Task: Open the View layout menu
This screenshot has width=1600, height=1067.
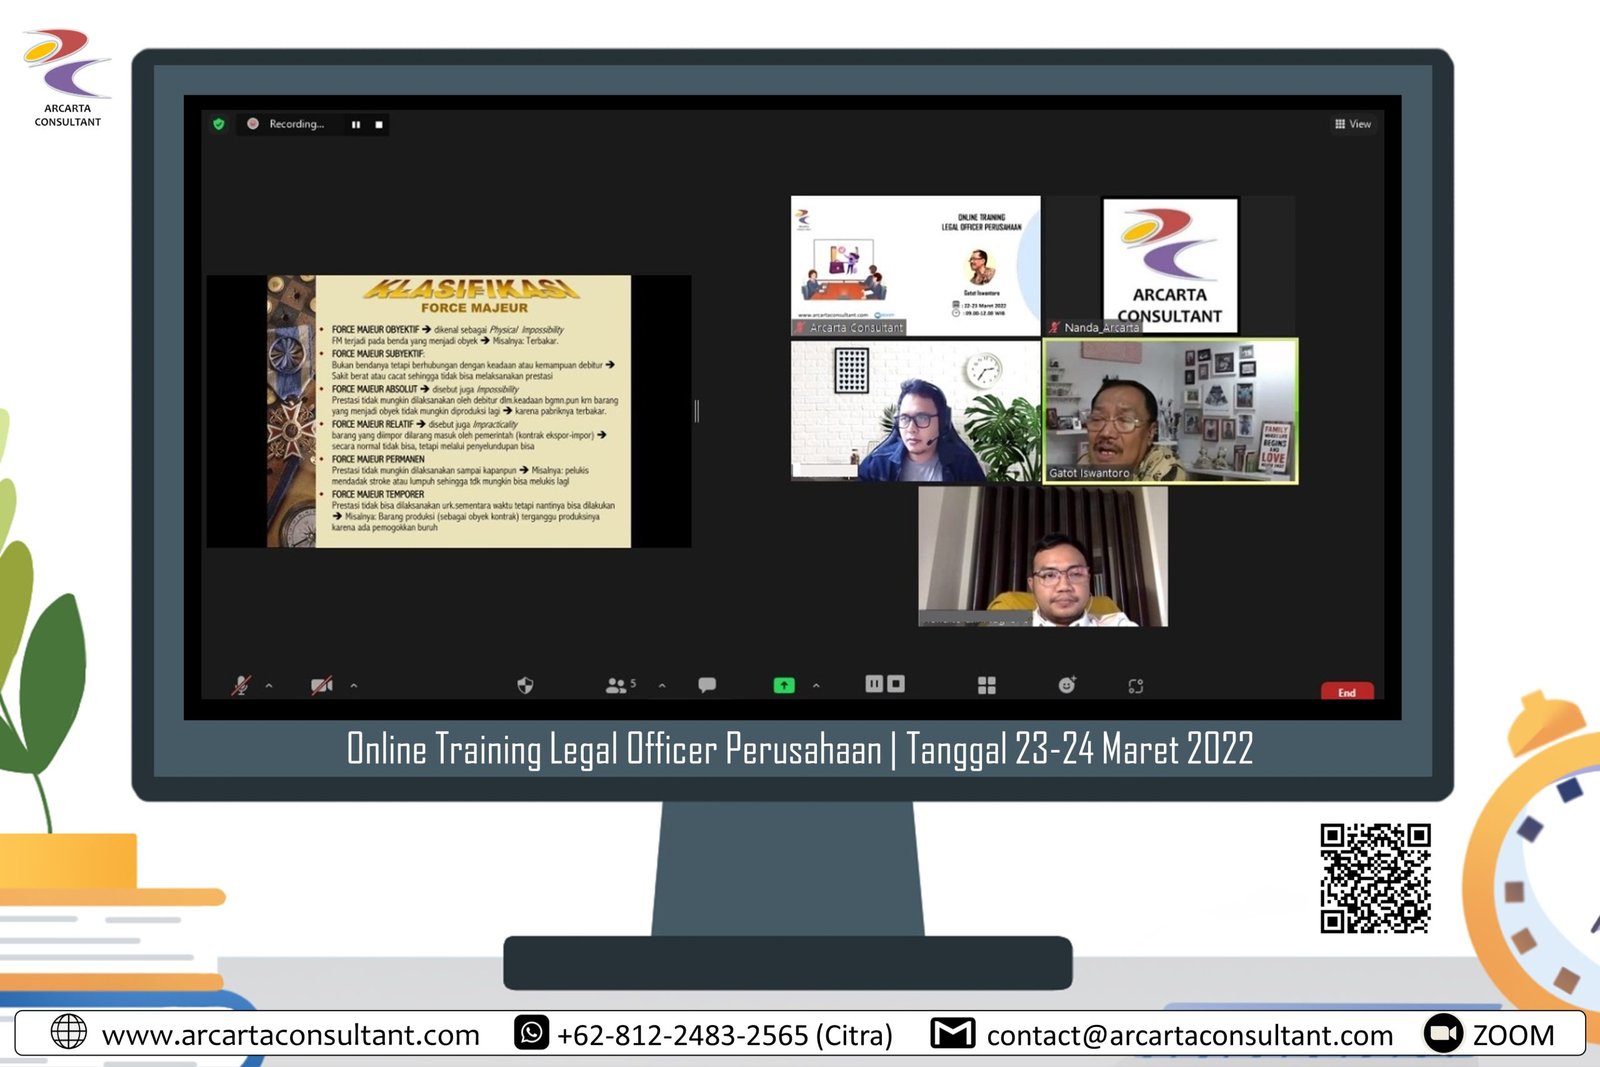Action: (x=1353, y=124)
